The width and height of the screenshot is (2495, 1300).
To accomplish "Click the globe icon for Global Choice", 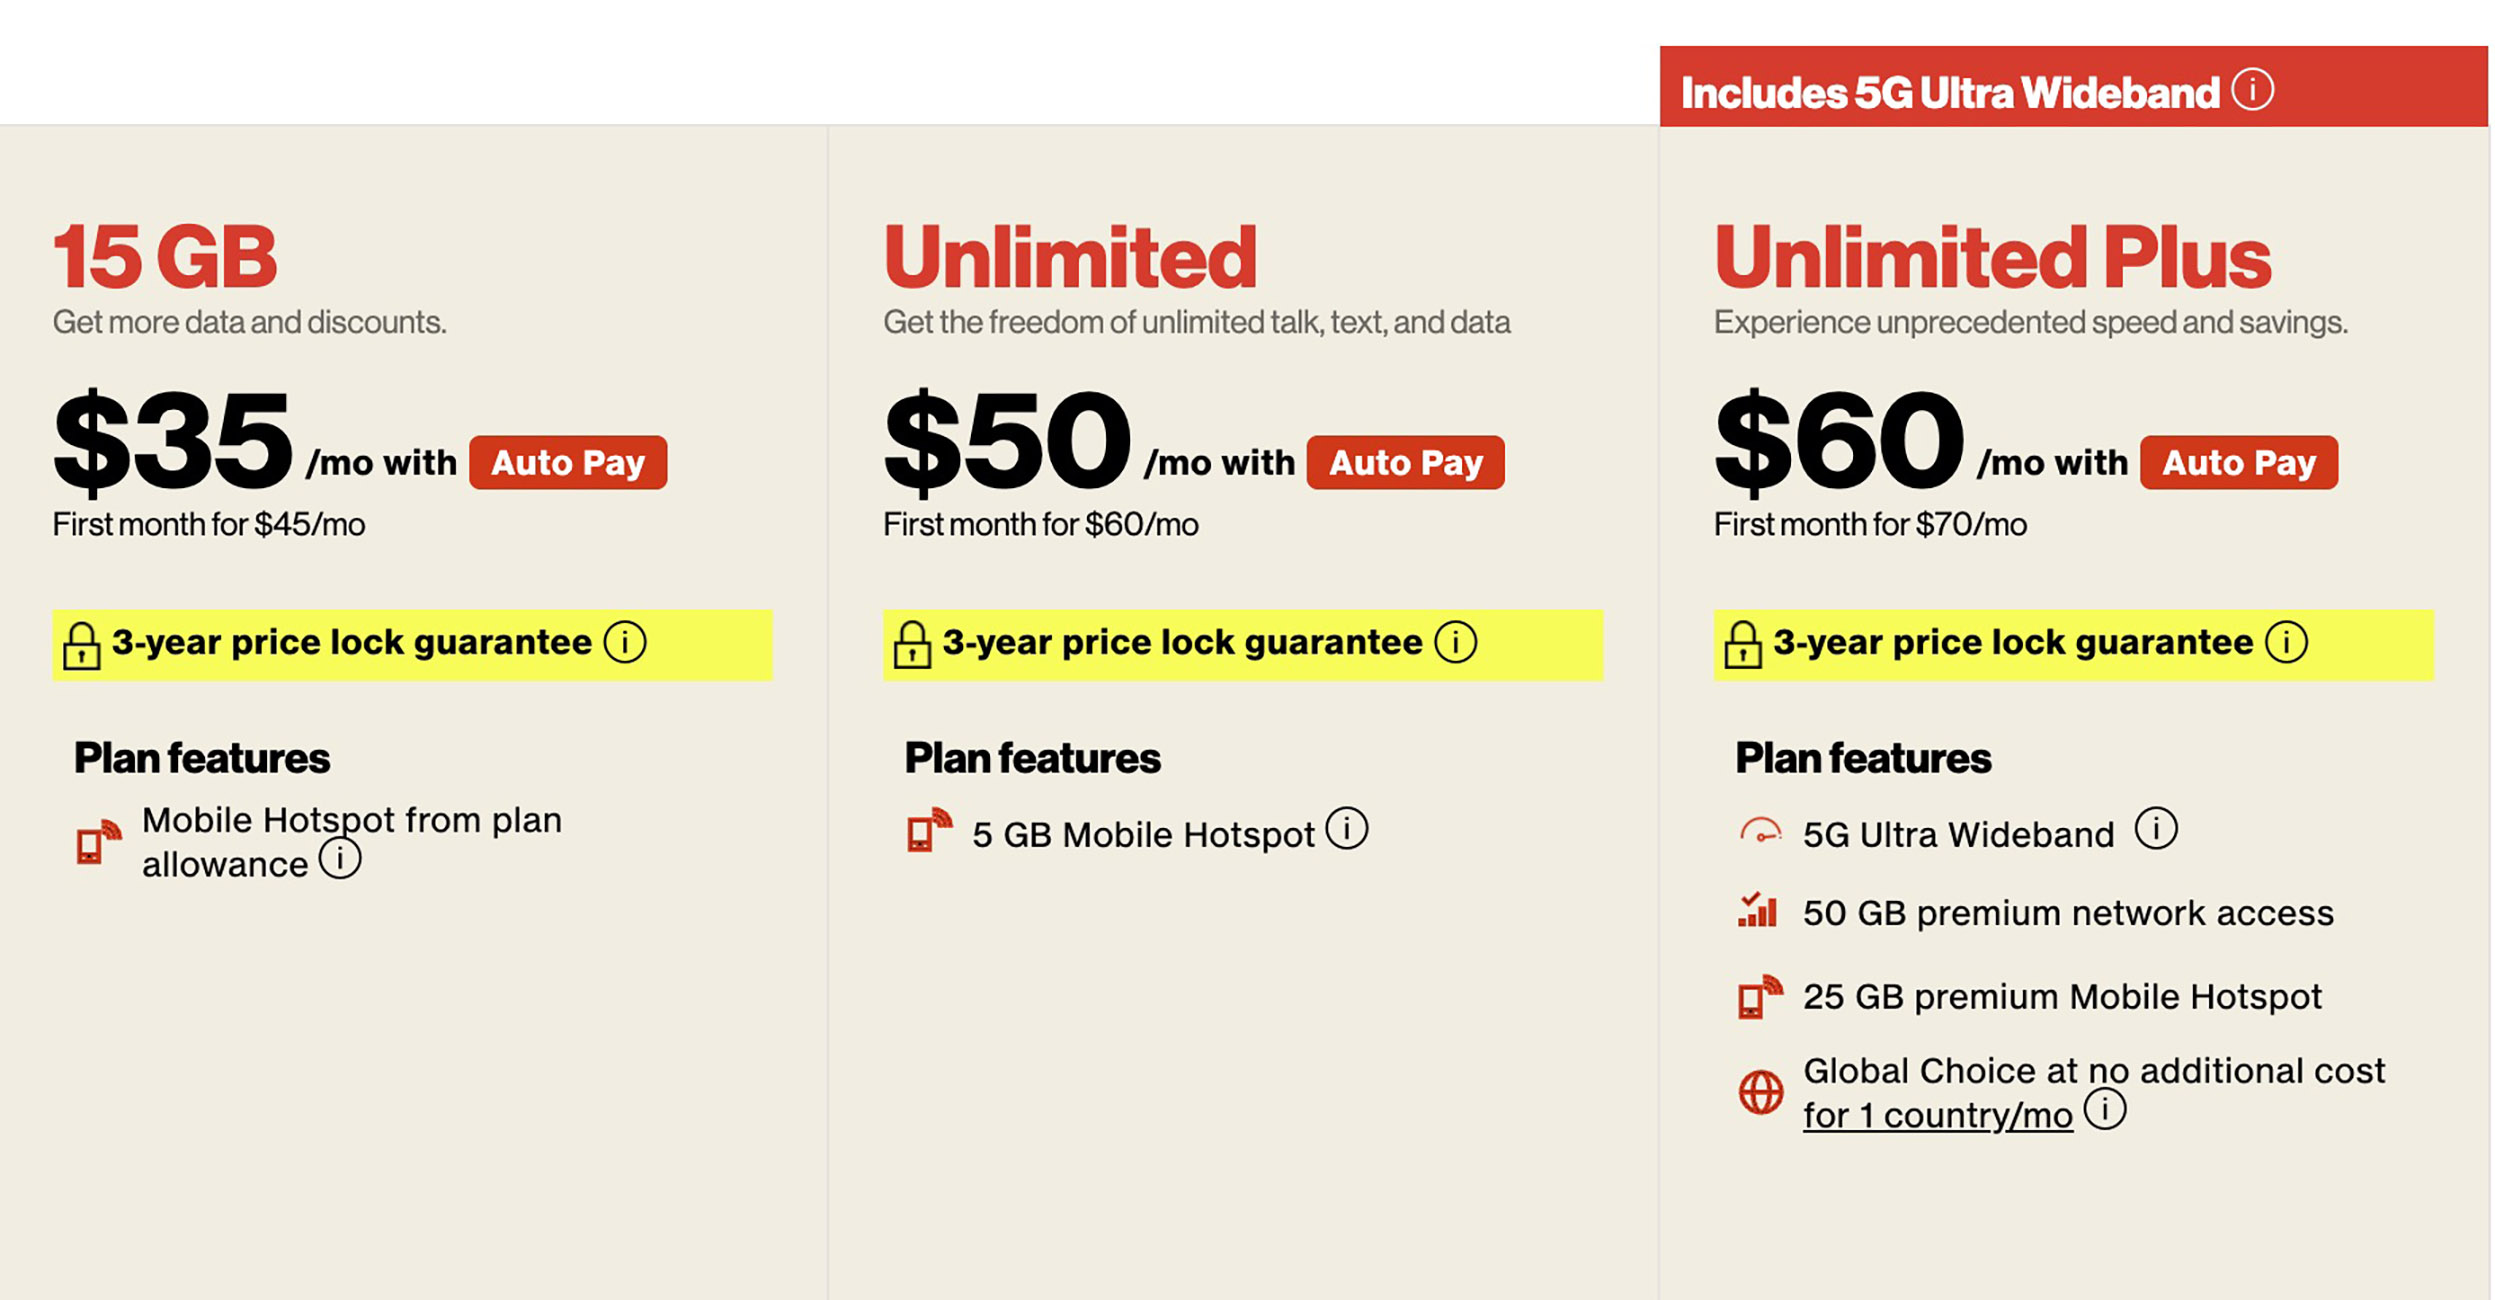I will pyautogui.click(x=1760, y=1092).
